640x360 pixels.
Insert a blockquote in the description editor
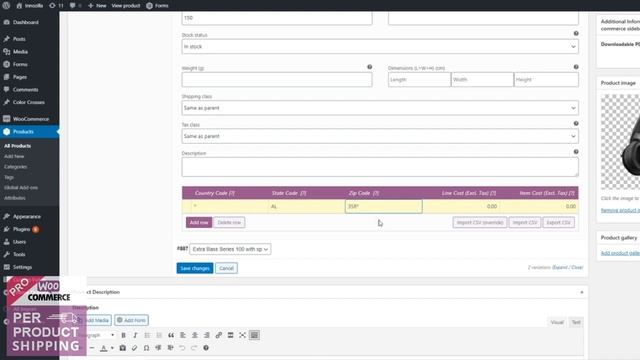(x=171, y=335)
